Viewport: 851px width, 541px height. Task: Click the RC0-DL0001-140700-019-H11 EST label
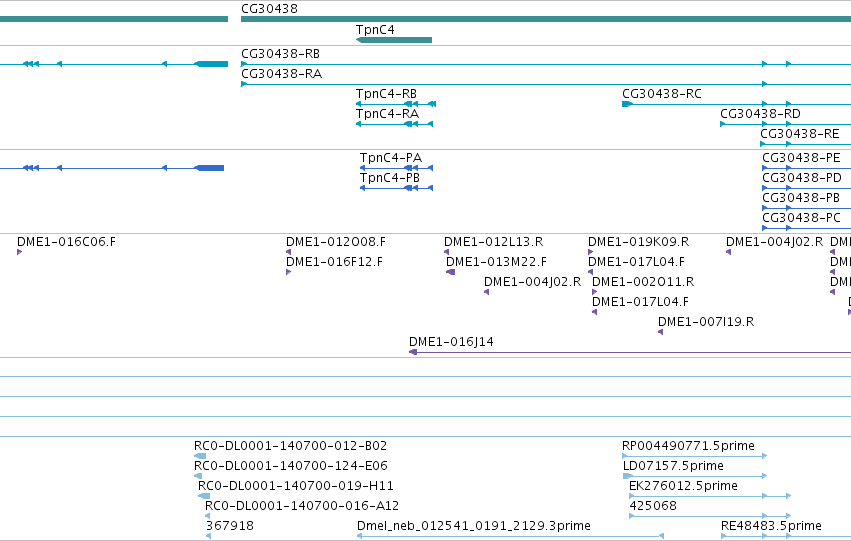click(x=296, y=486)
